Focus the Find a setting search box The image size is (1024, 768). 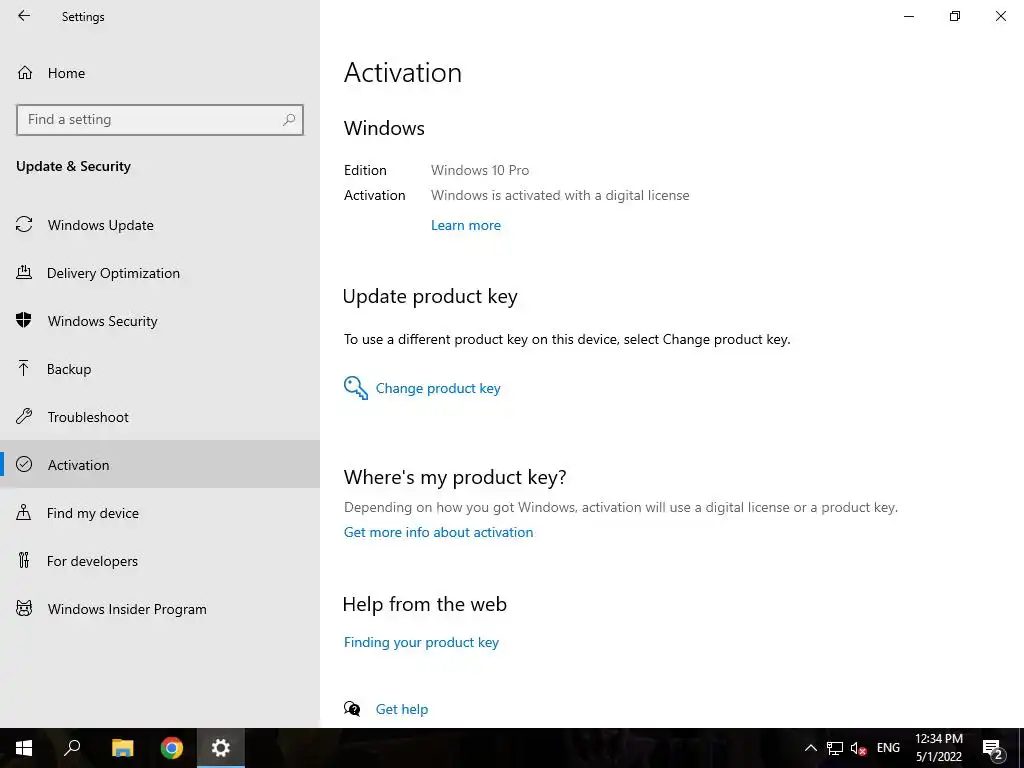tap(160, 120)
